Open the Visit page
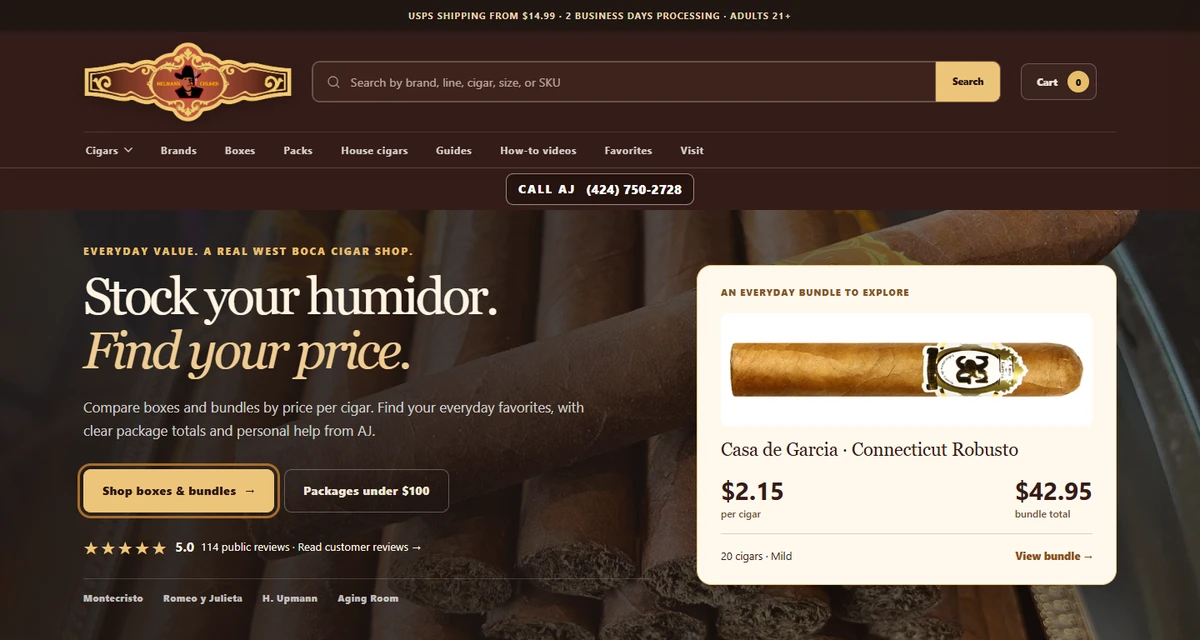 (692, 151)
